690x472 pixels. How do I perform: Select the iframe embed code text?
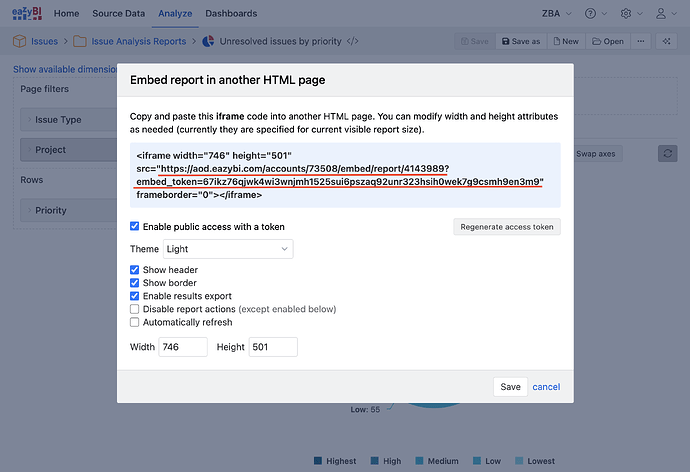(345, 175)
